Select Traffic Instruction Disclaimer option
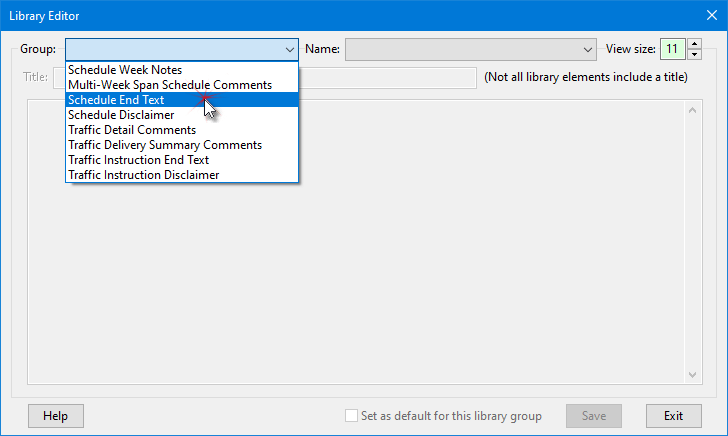Image resolution: width=728 pixels, height=436 pixels. coord(143,175)
